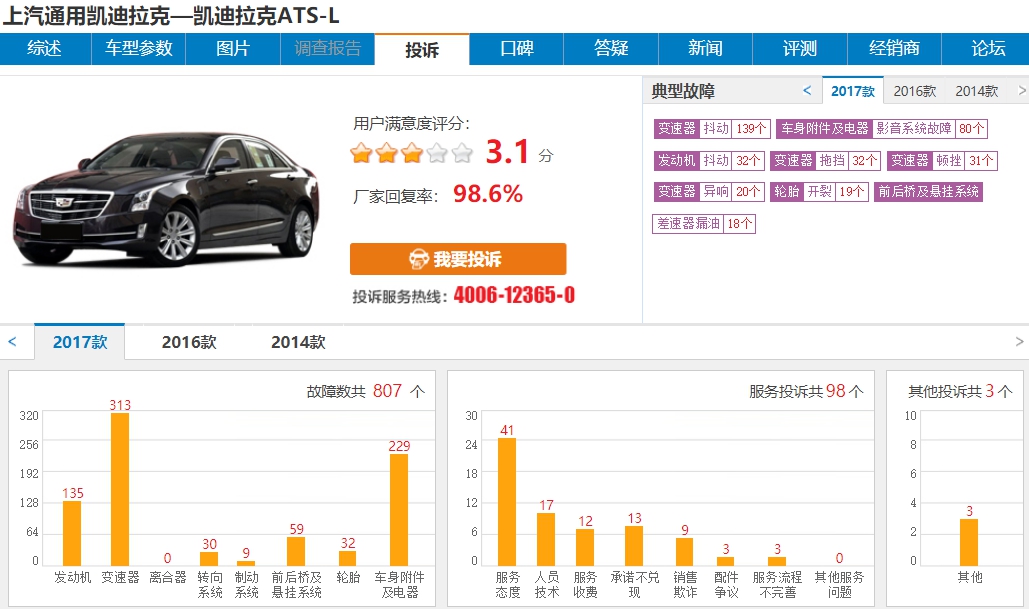Click the 配件争议 bar showing 3
The height and width of the screenshot is (609, 1029).
click(725, 561)
